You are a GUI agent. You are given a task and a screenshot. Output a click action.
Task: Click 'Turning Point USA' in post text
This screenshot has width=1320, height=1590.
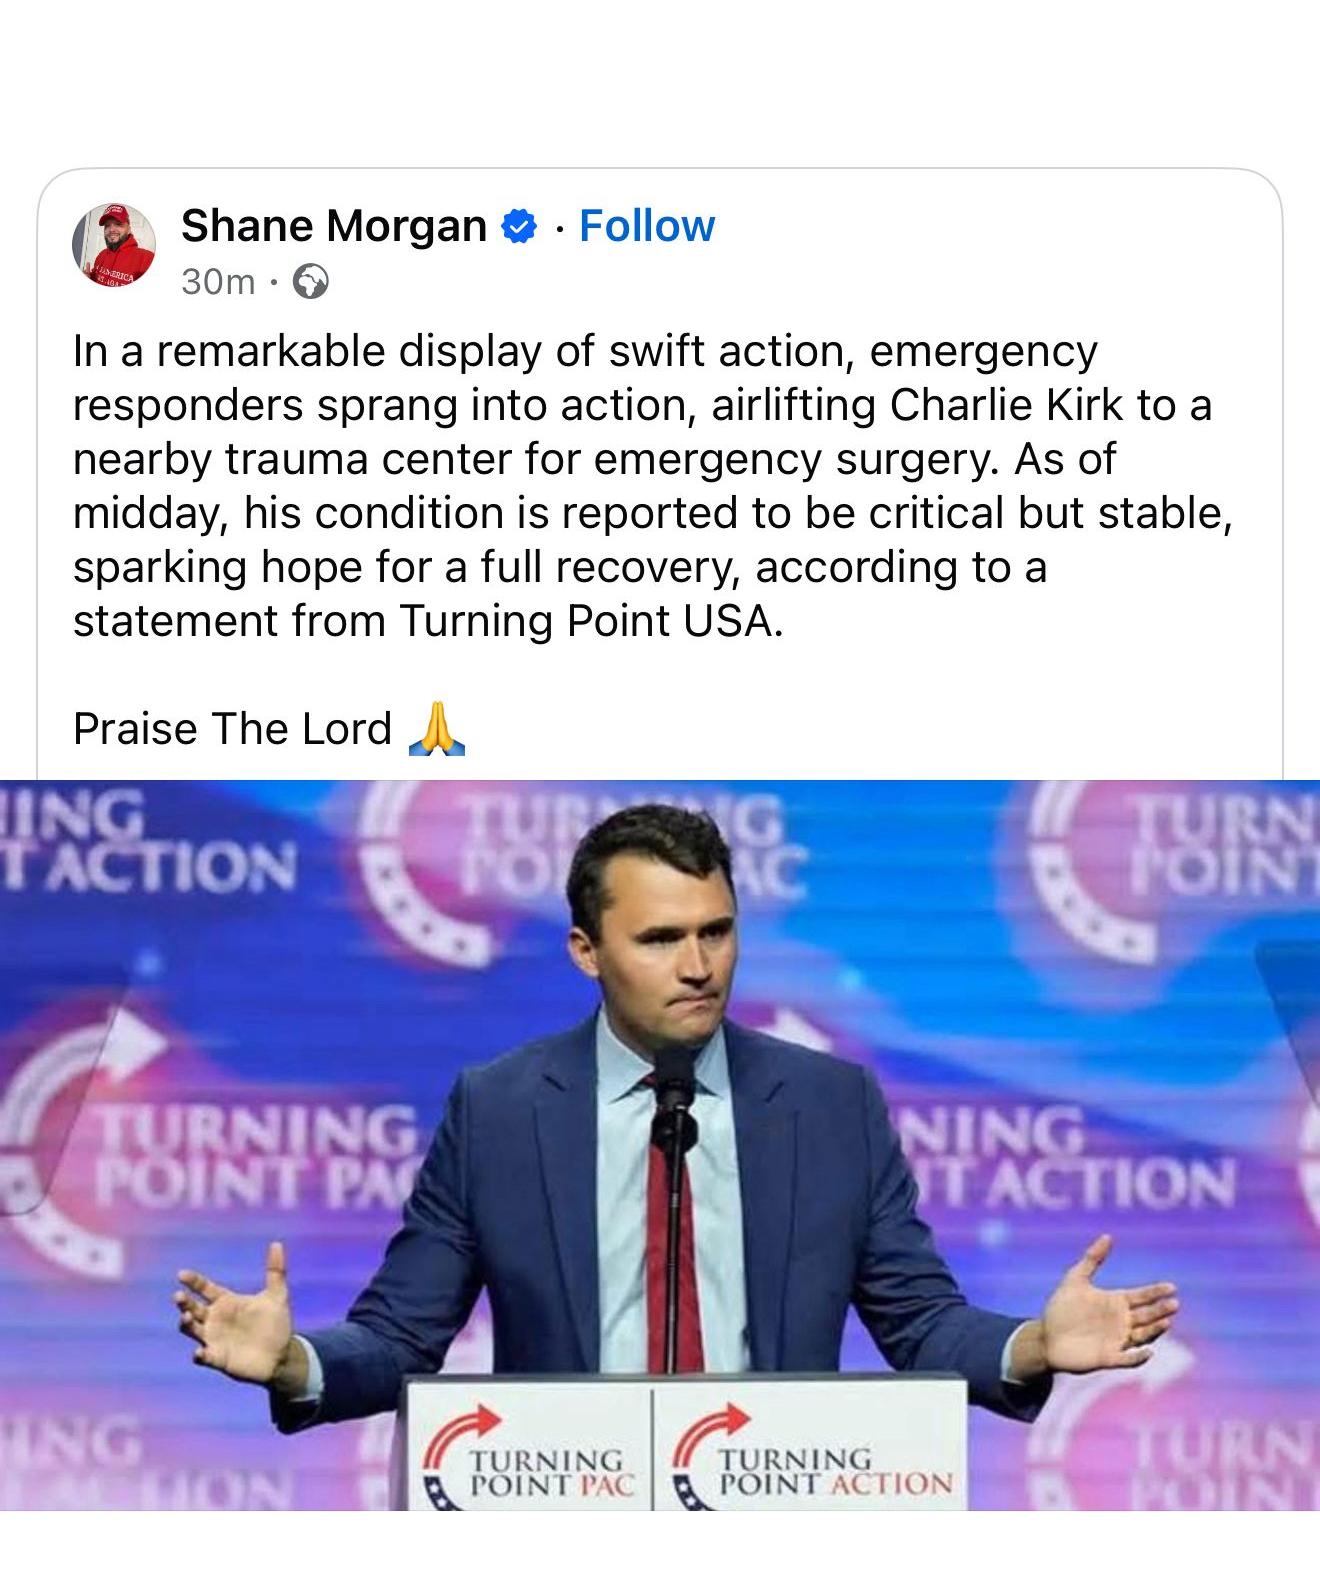click(x=587, y=621)
